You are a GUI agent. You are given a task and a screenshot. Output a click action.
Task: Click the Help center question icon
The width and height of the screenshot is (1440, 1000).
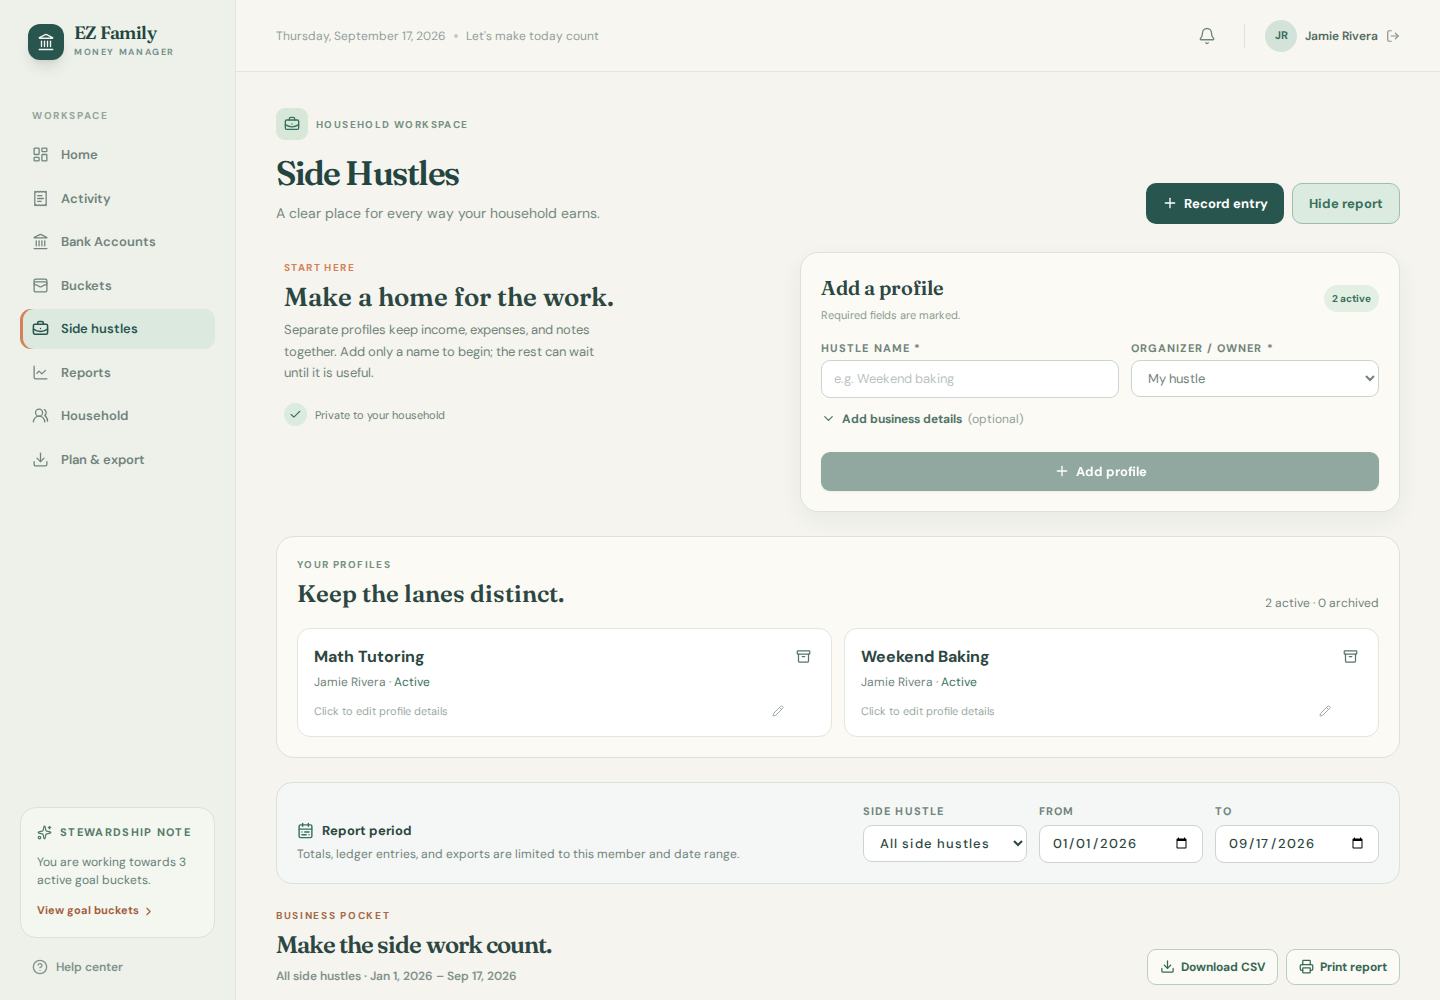(40, 967)
